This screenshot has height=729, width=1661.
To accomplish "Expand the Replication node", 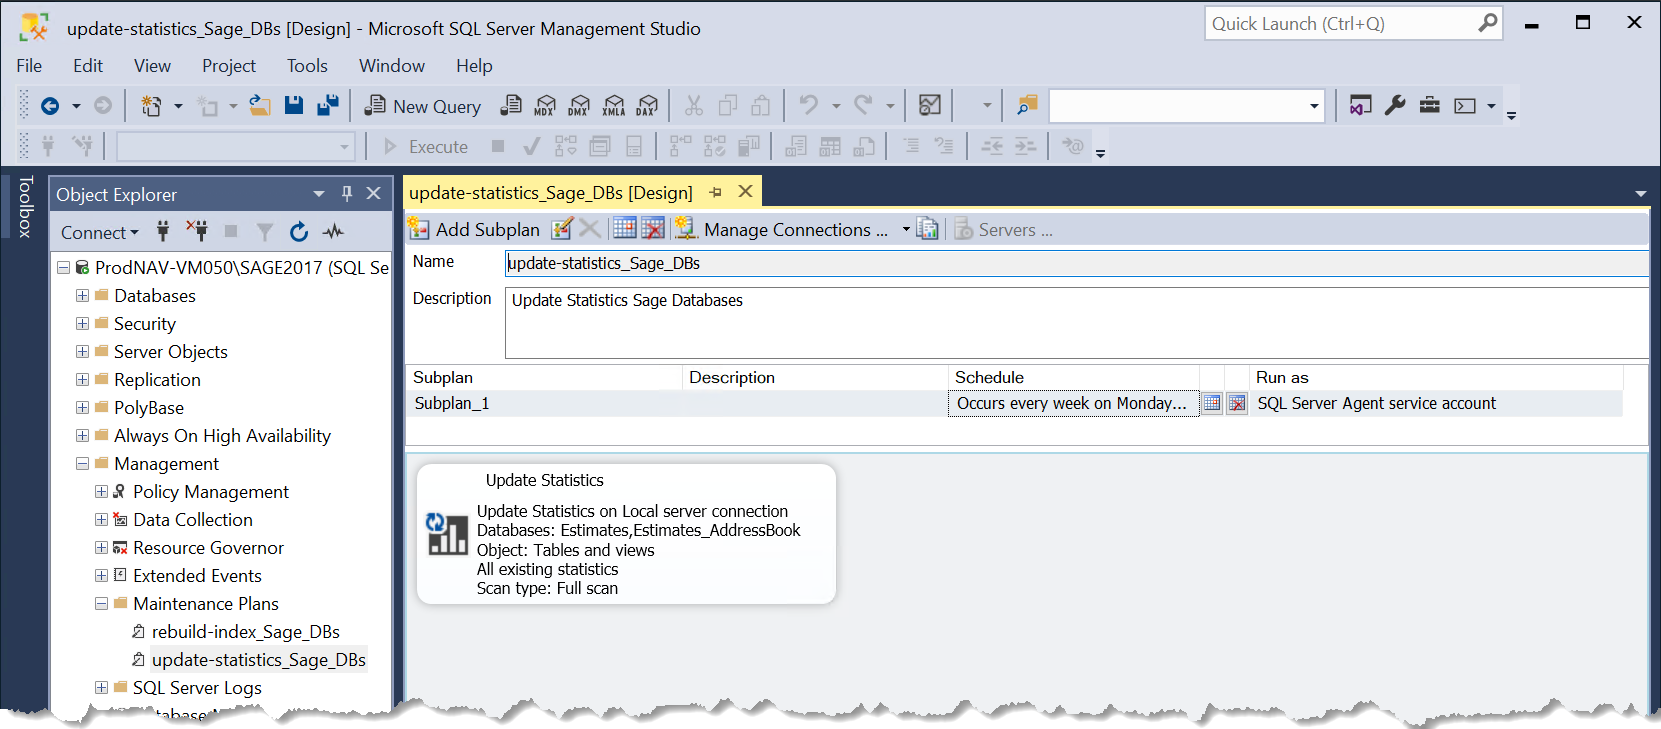I will [83, 380].
